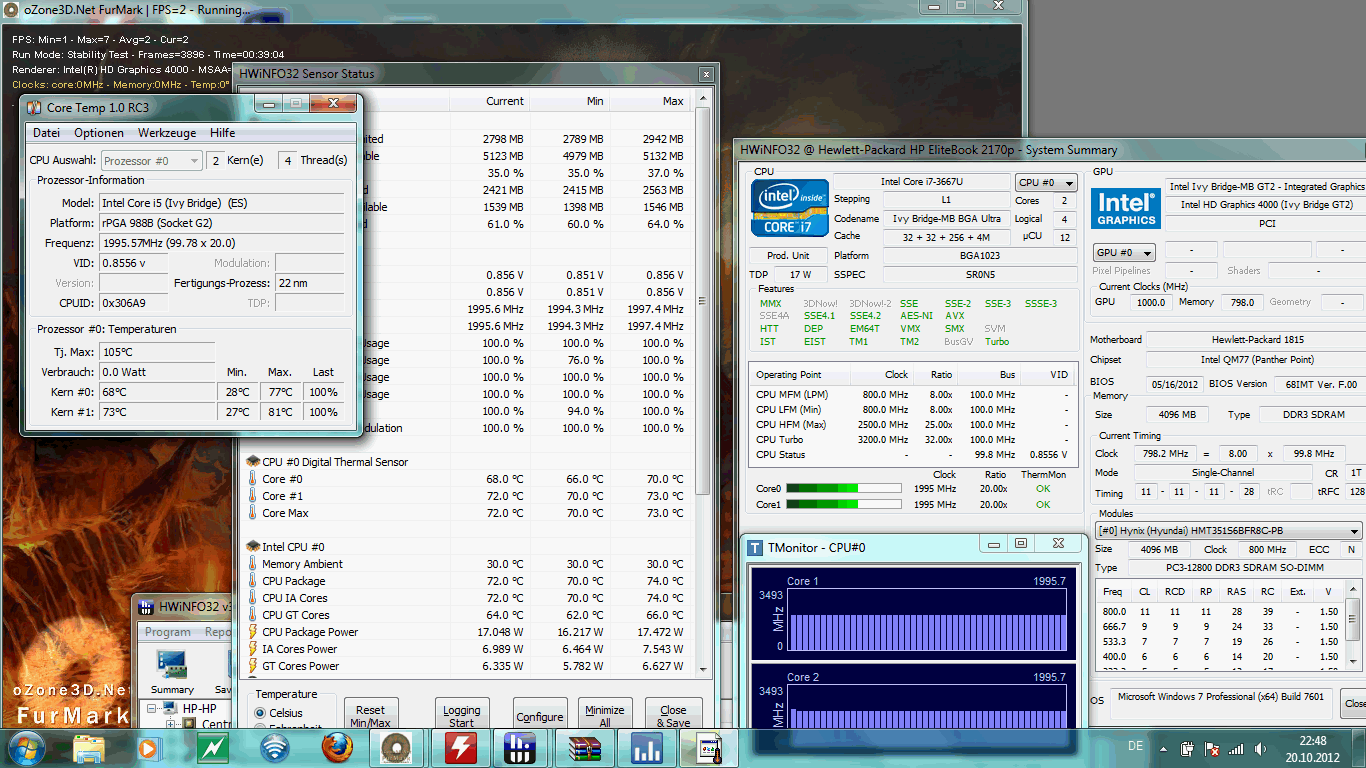Open the CPU #0 selector dropdown in System Summary
Image resolution: width=1366 pixels, height=768 pixels.
click(x=1047, y=183)
